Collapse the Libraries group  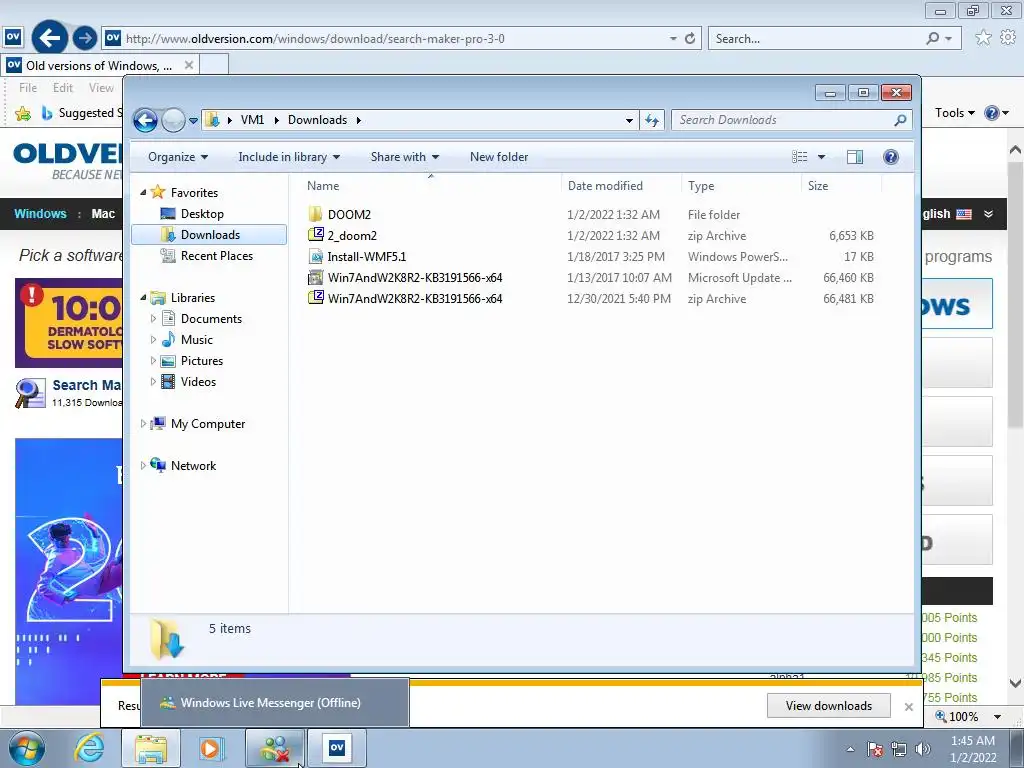(x=143, y=298)
